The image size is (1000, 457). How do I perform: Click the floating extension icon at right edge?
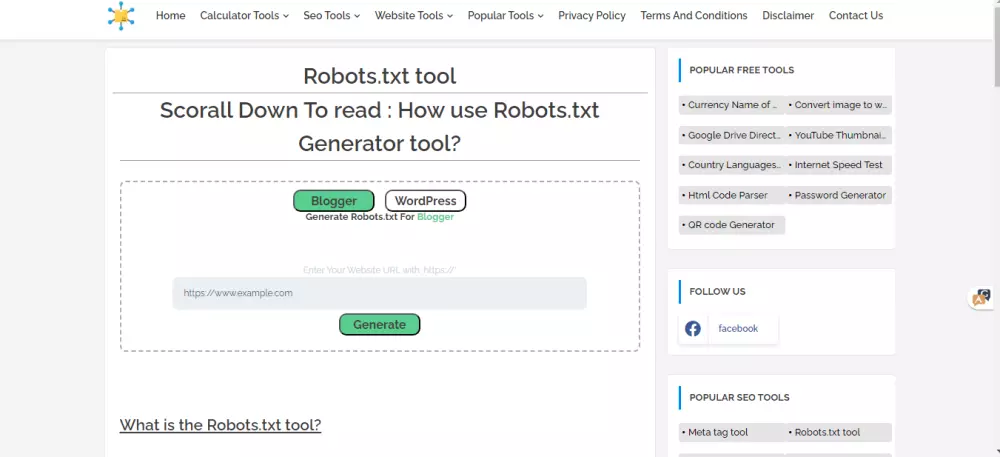[x=982, y=297]
